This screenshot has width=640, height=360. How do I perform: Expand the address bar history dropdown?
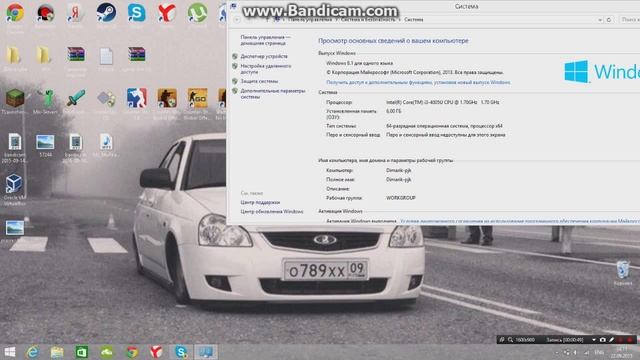coord(600,20)
